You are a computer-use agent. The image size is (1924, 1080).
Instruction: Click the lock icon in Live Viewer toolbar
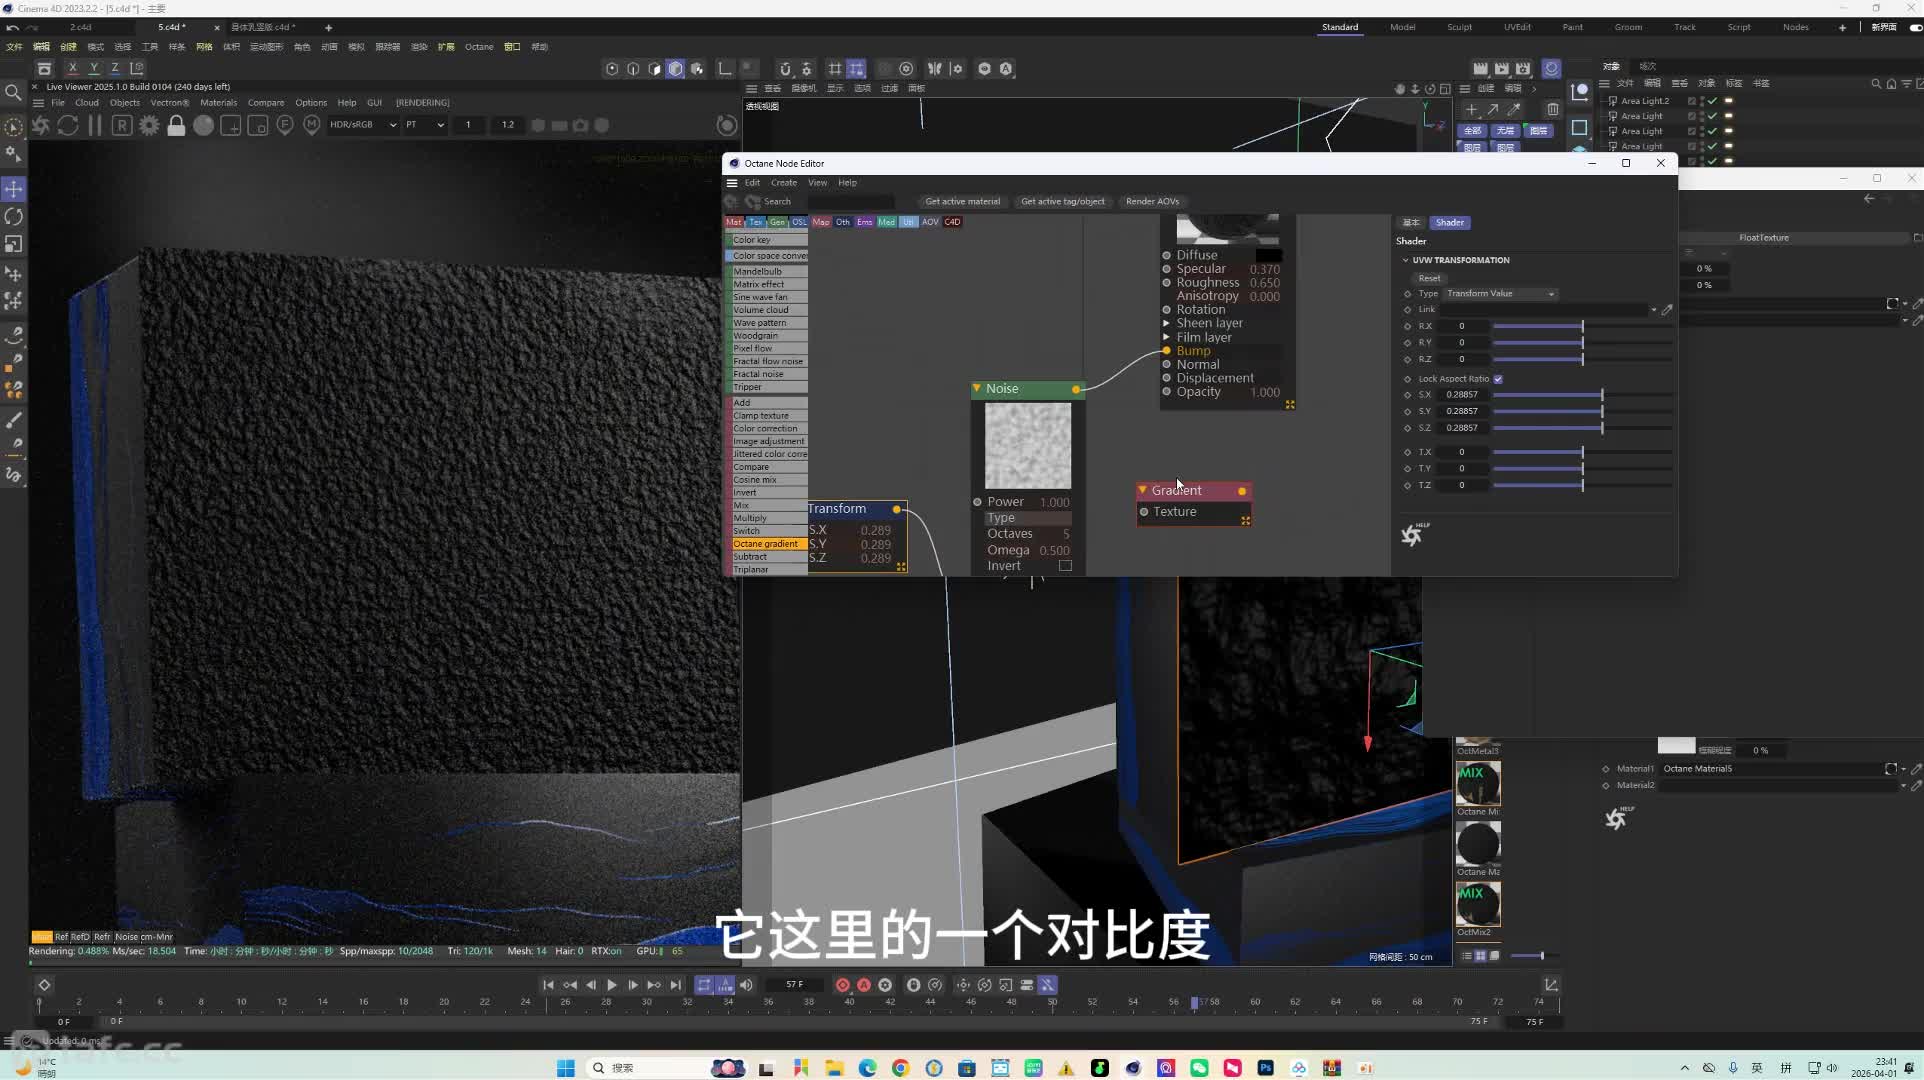(x=176, y=125)
